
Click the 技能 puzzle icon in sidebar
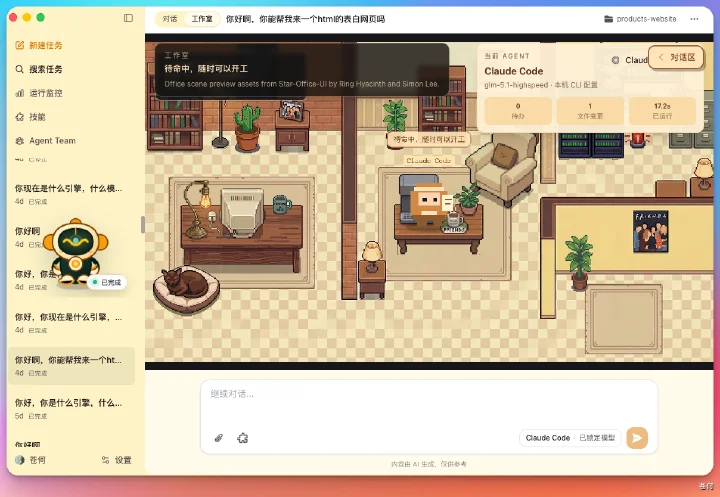point(19,117)
